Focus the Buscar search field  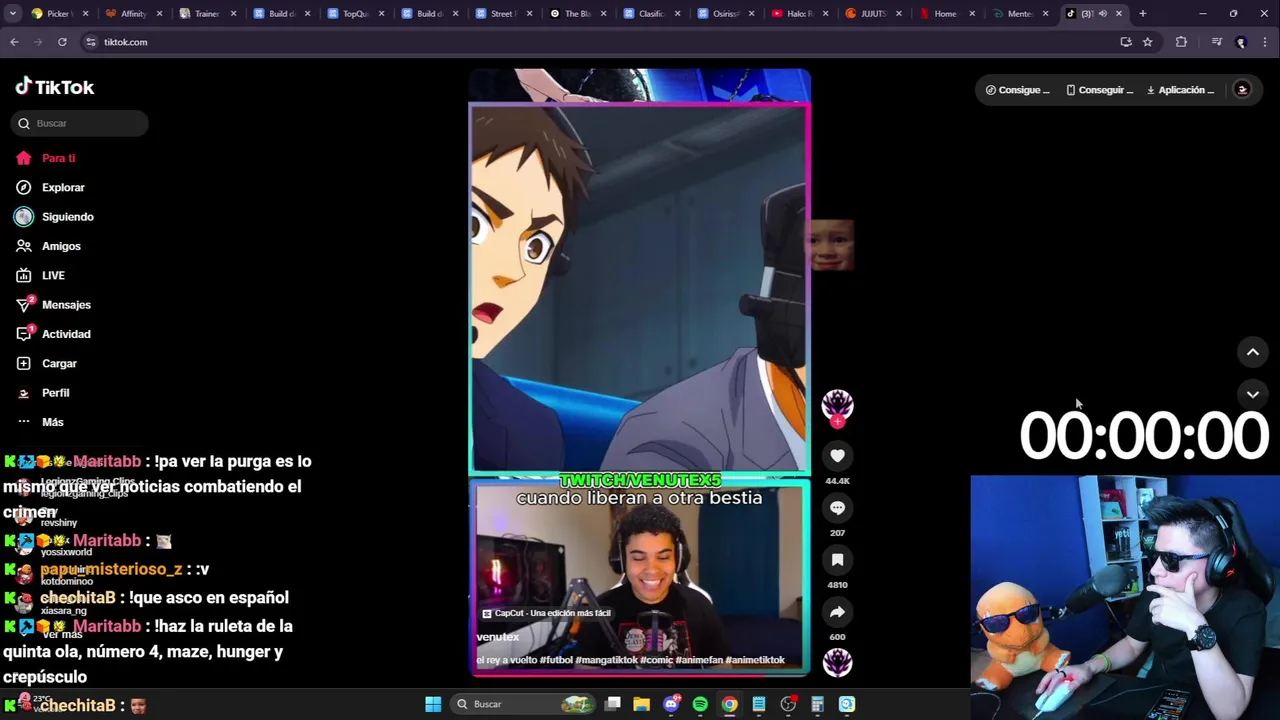(x=80, y=123)
